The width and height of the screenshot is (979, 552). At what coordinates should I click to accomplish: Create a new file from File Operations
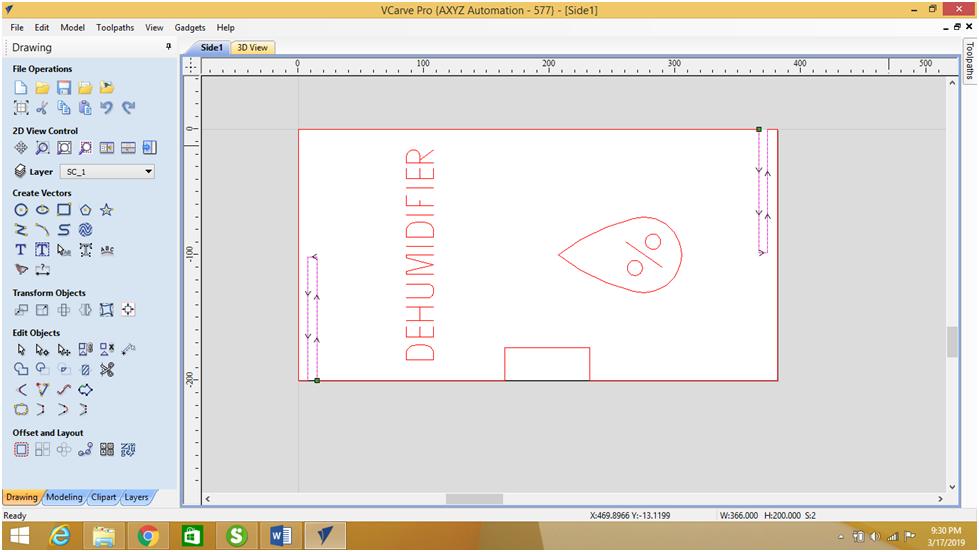click(x=21, y=87)
